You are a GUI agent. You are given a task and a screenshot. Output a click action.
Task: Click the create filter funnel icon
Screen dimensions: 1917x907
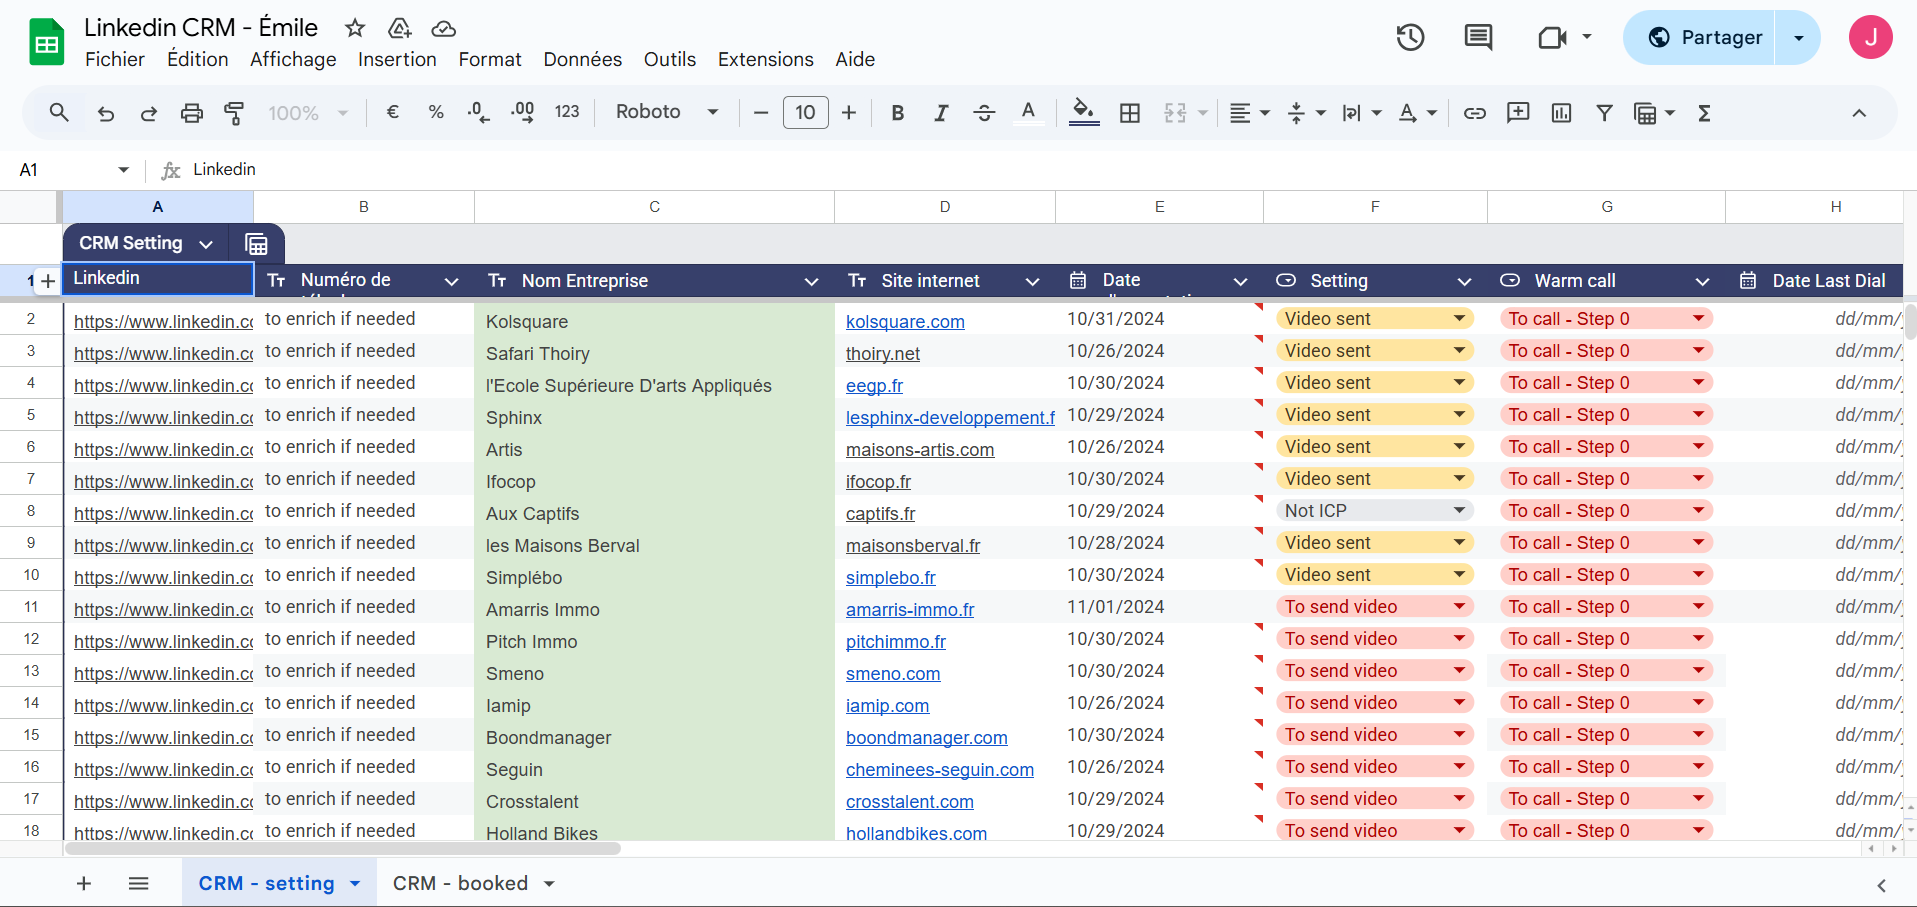(1604, 113)
